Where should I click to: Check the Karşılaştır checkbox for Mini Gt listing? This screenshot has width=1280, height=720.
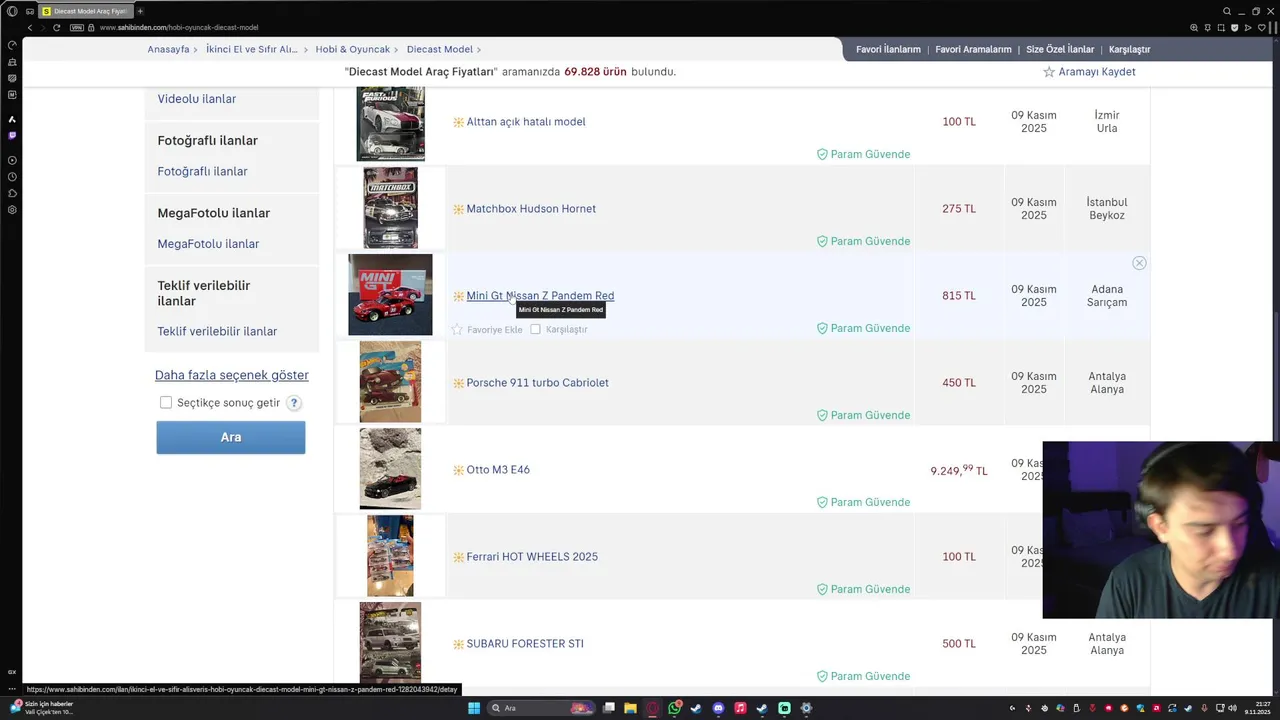(x=535, y=329)
